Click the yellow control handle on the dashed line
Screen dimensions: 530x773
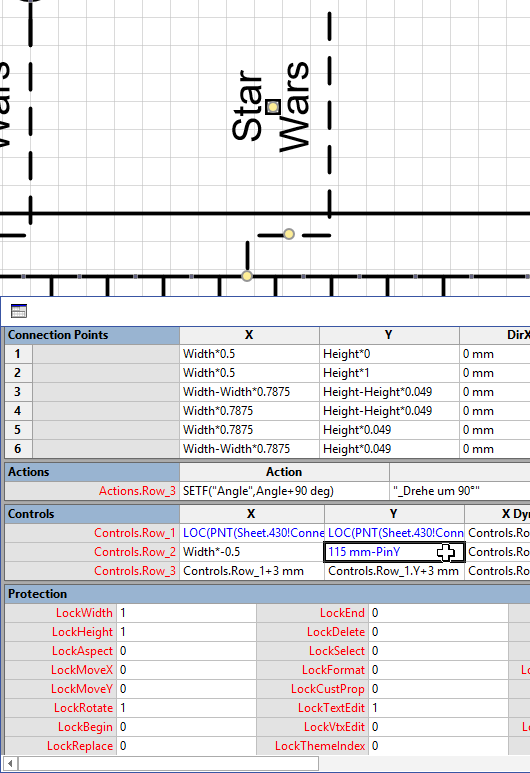(x=289, y=234)
